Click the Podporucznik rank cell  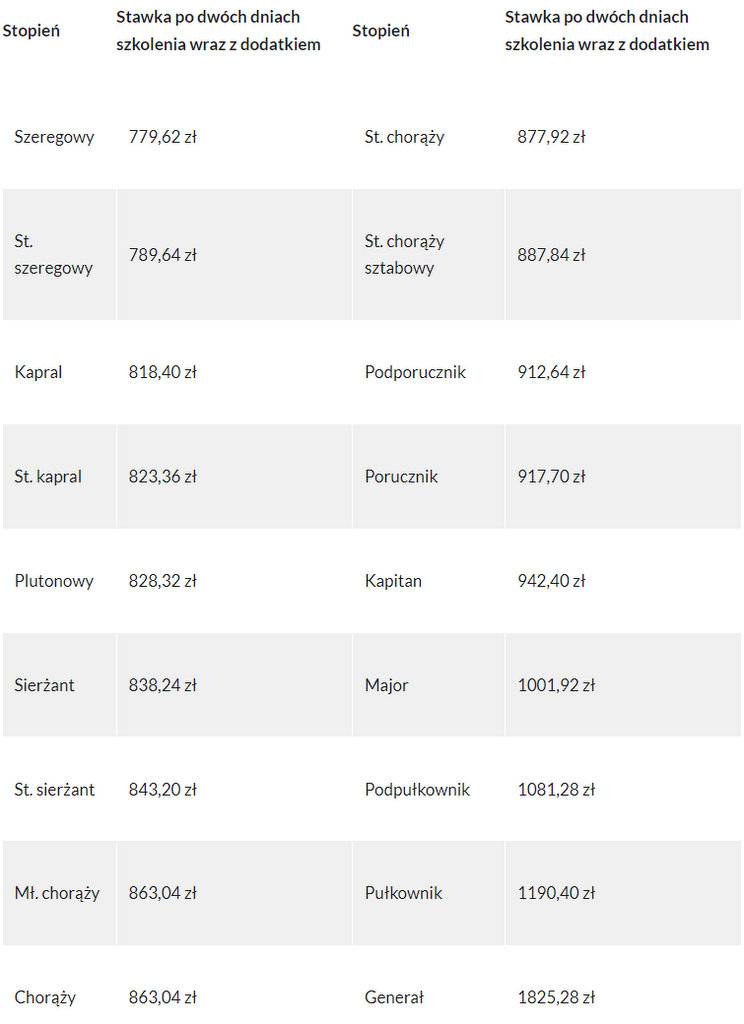pos(415,372)
